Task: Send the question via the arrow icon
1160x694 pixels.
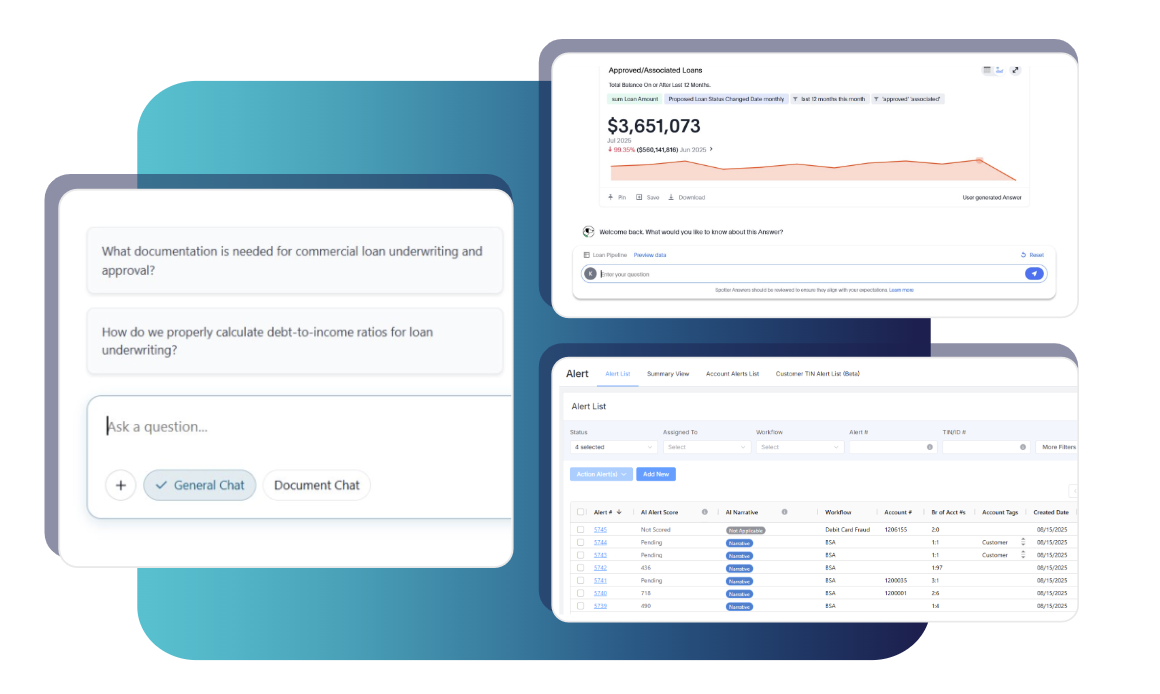Action: click(x=1034, y=273)
